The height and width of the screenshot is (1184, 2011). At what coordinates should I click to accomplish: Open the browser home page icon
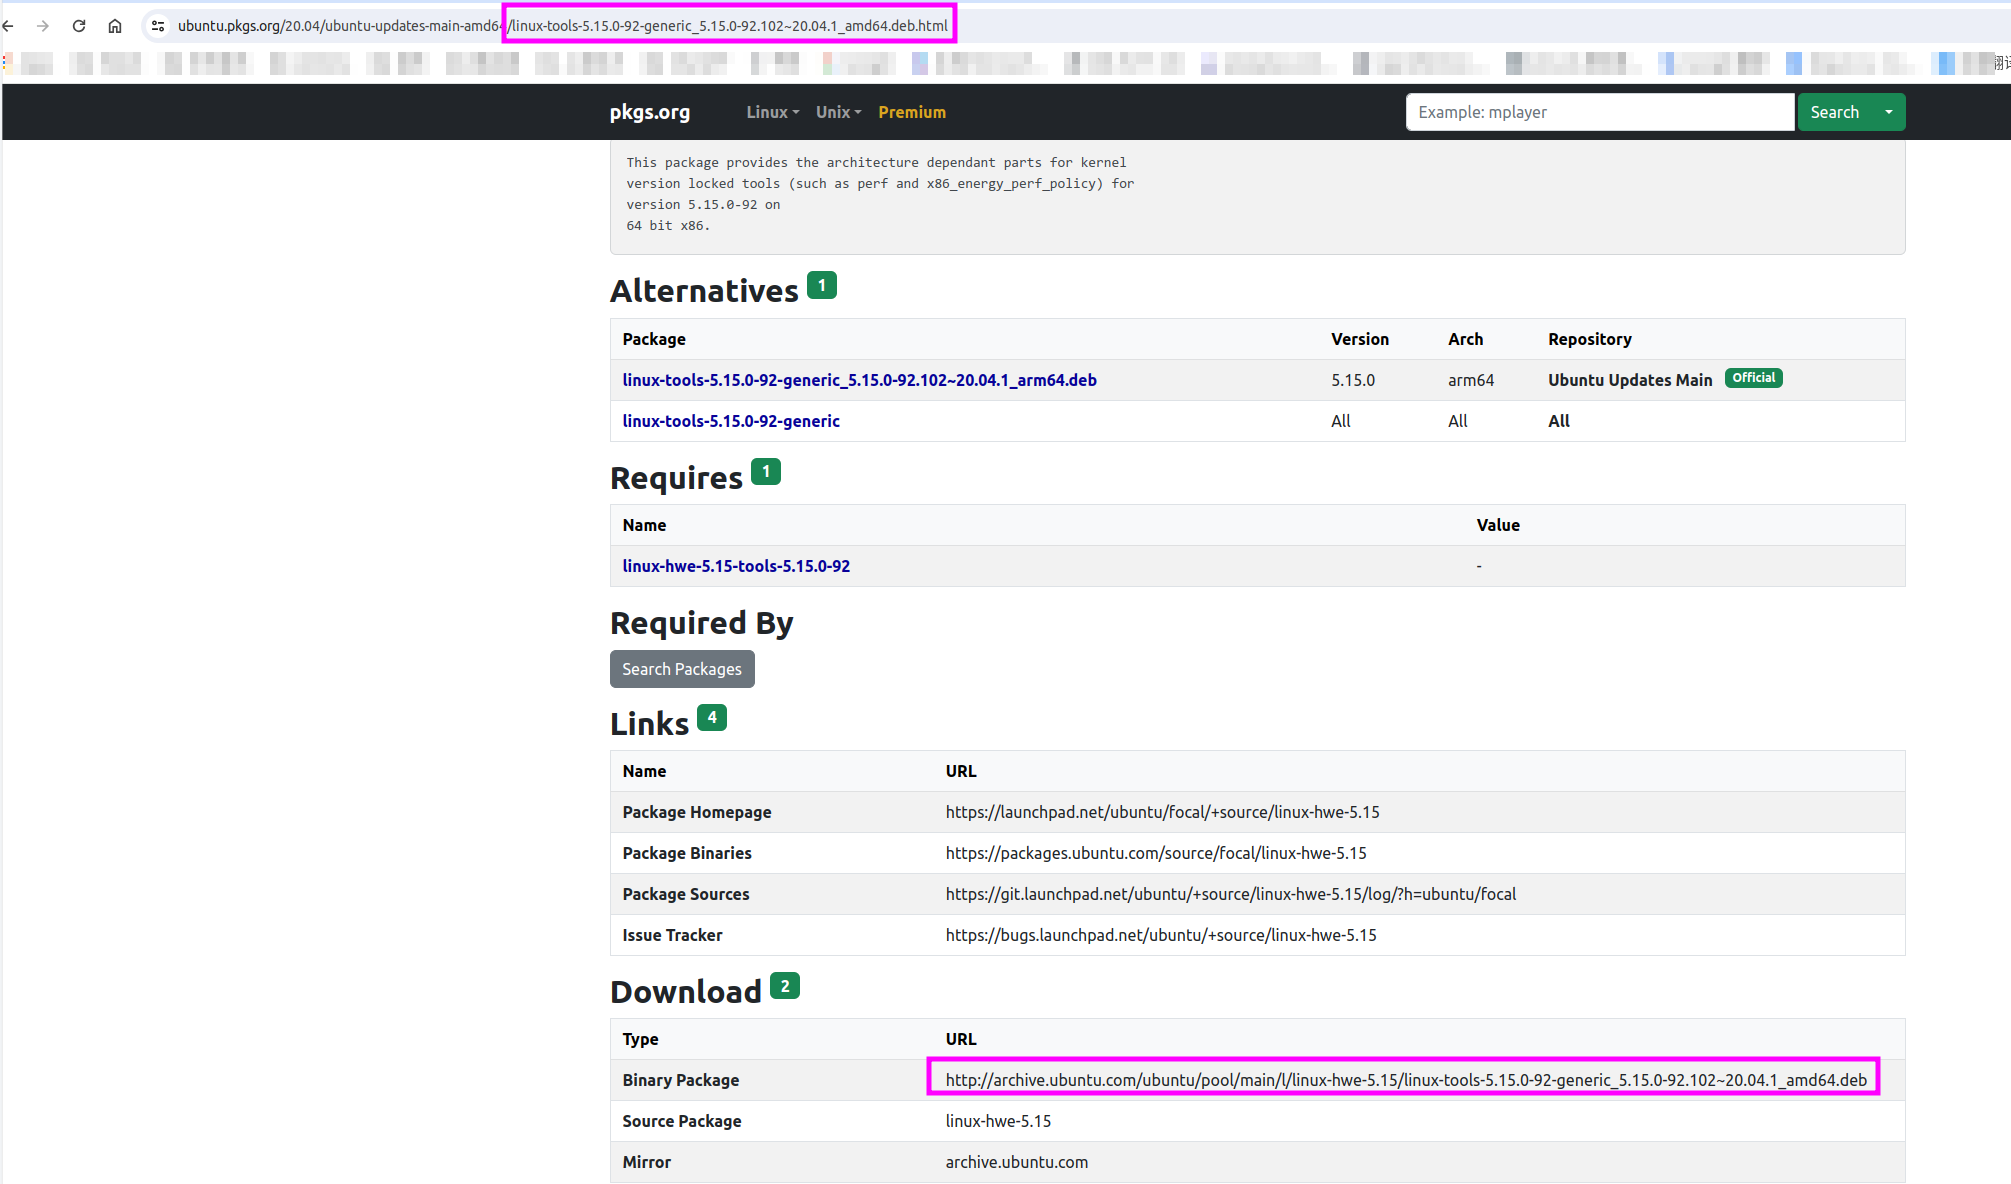[x=115, y=26]
